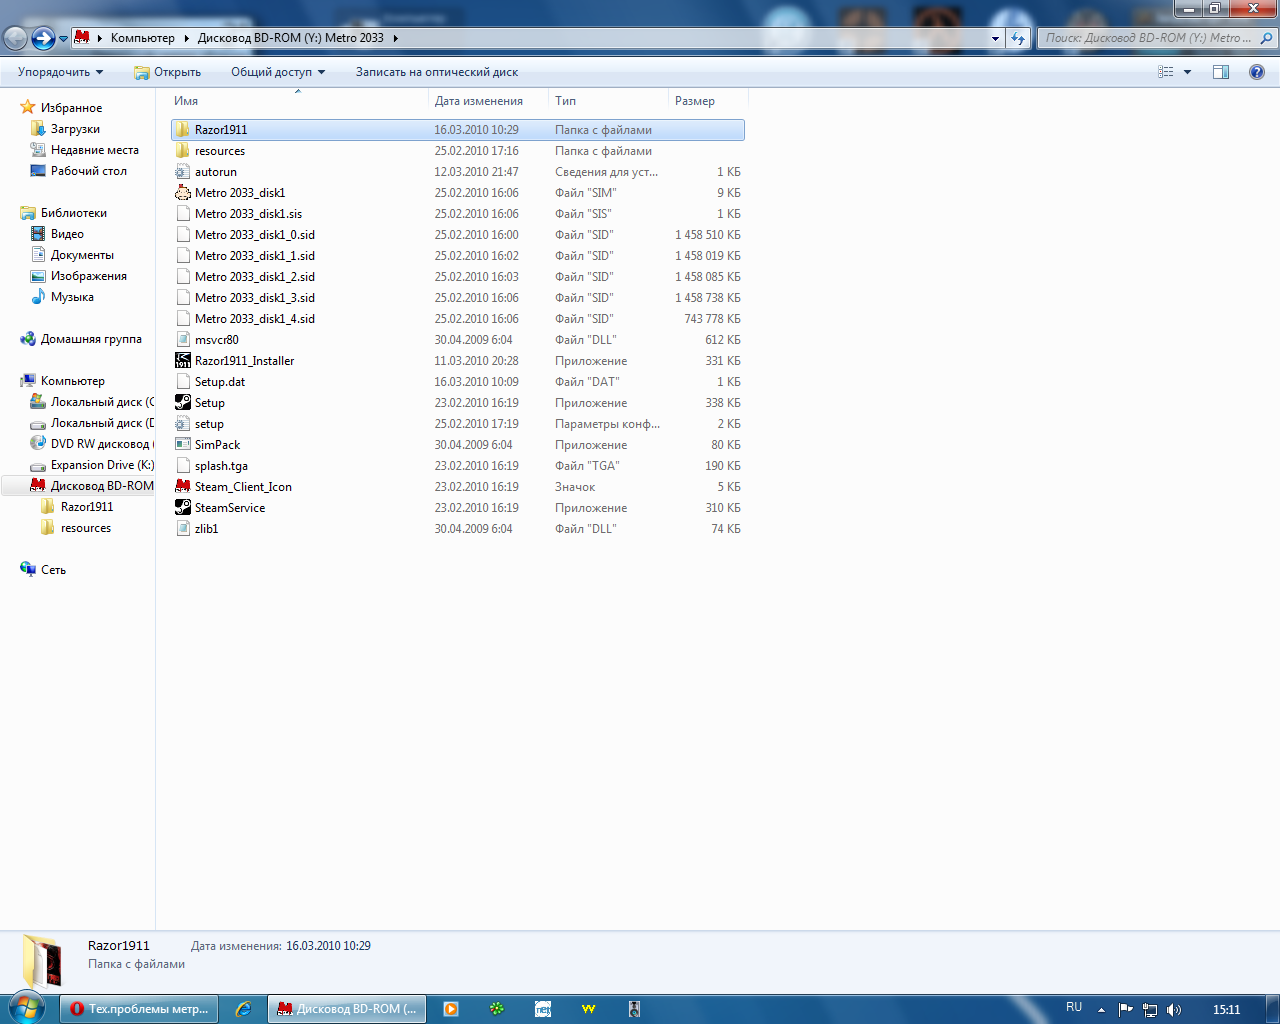Select the Metro 2033_disk1_4.sid file

click(x=254, y=319)
